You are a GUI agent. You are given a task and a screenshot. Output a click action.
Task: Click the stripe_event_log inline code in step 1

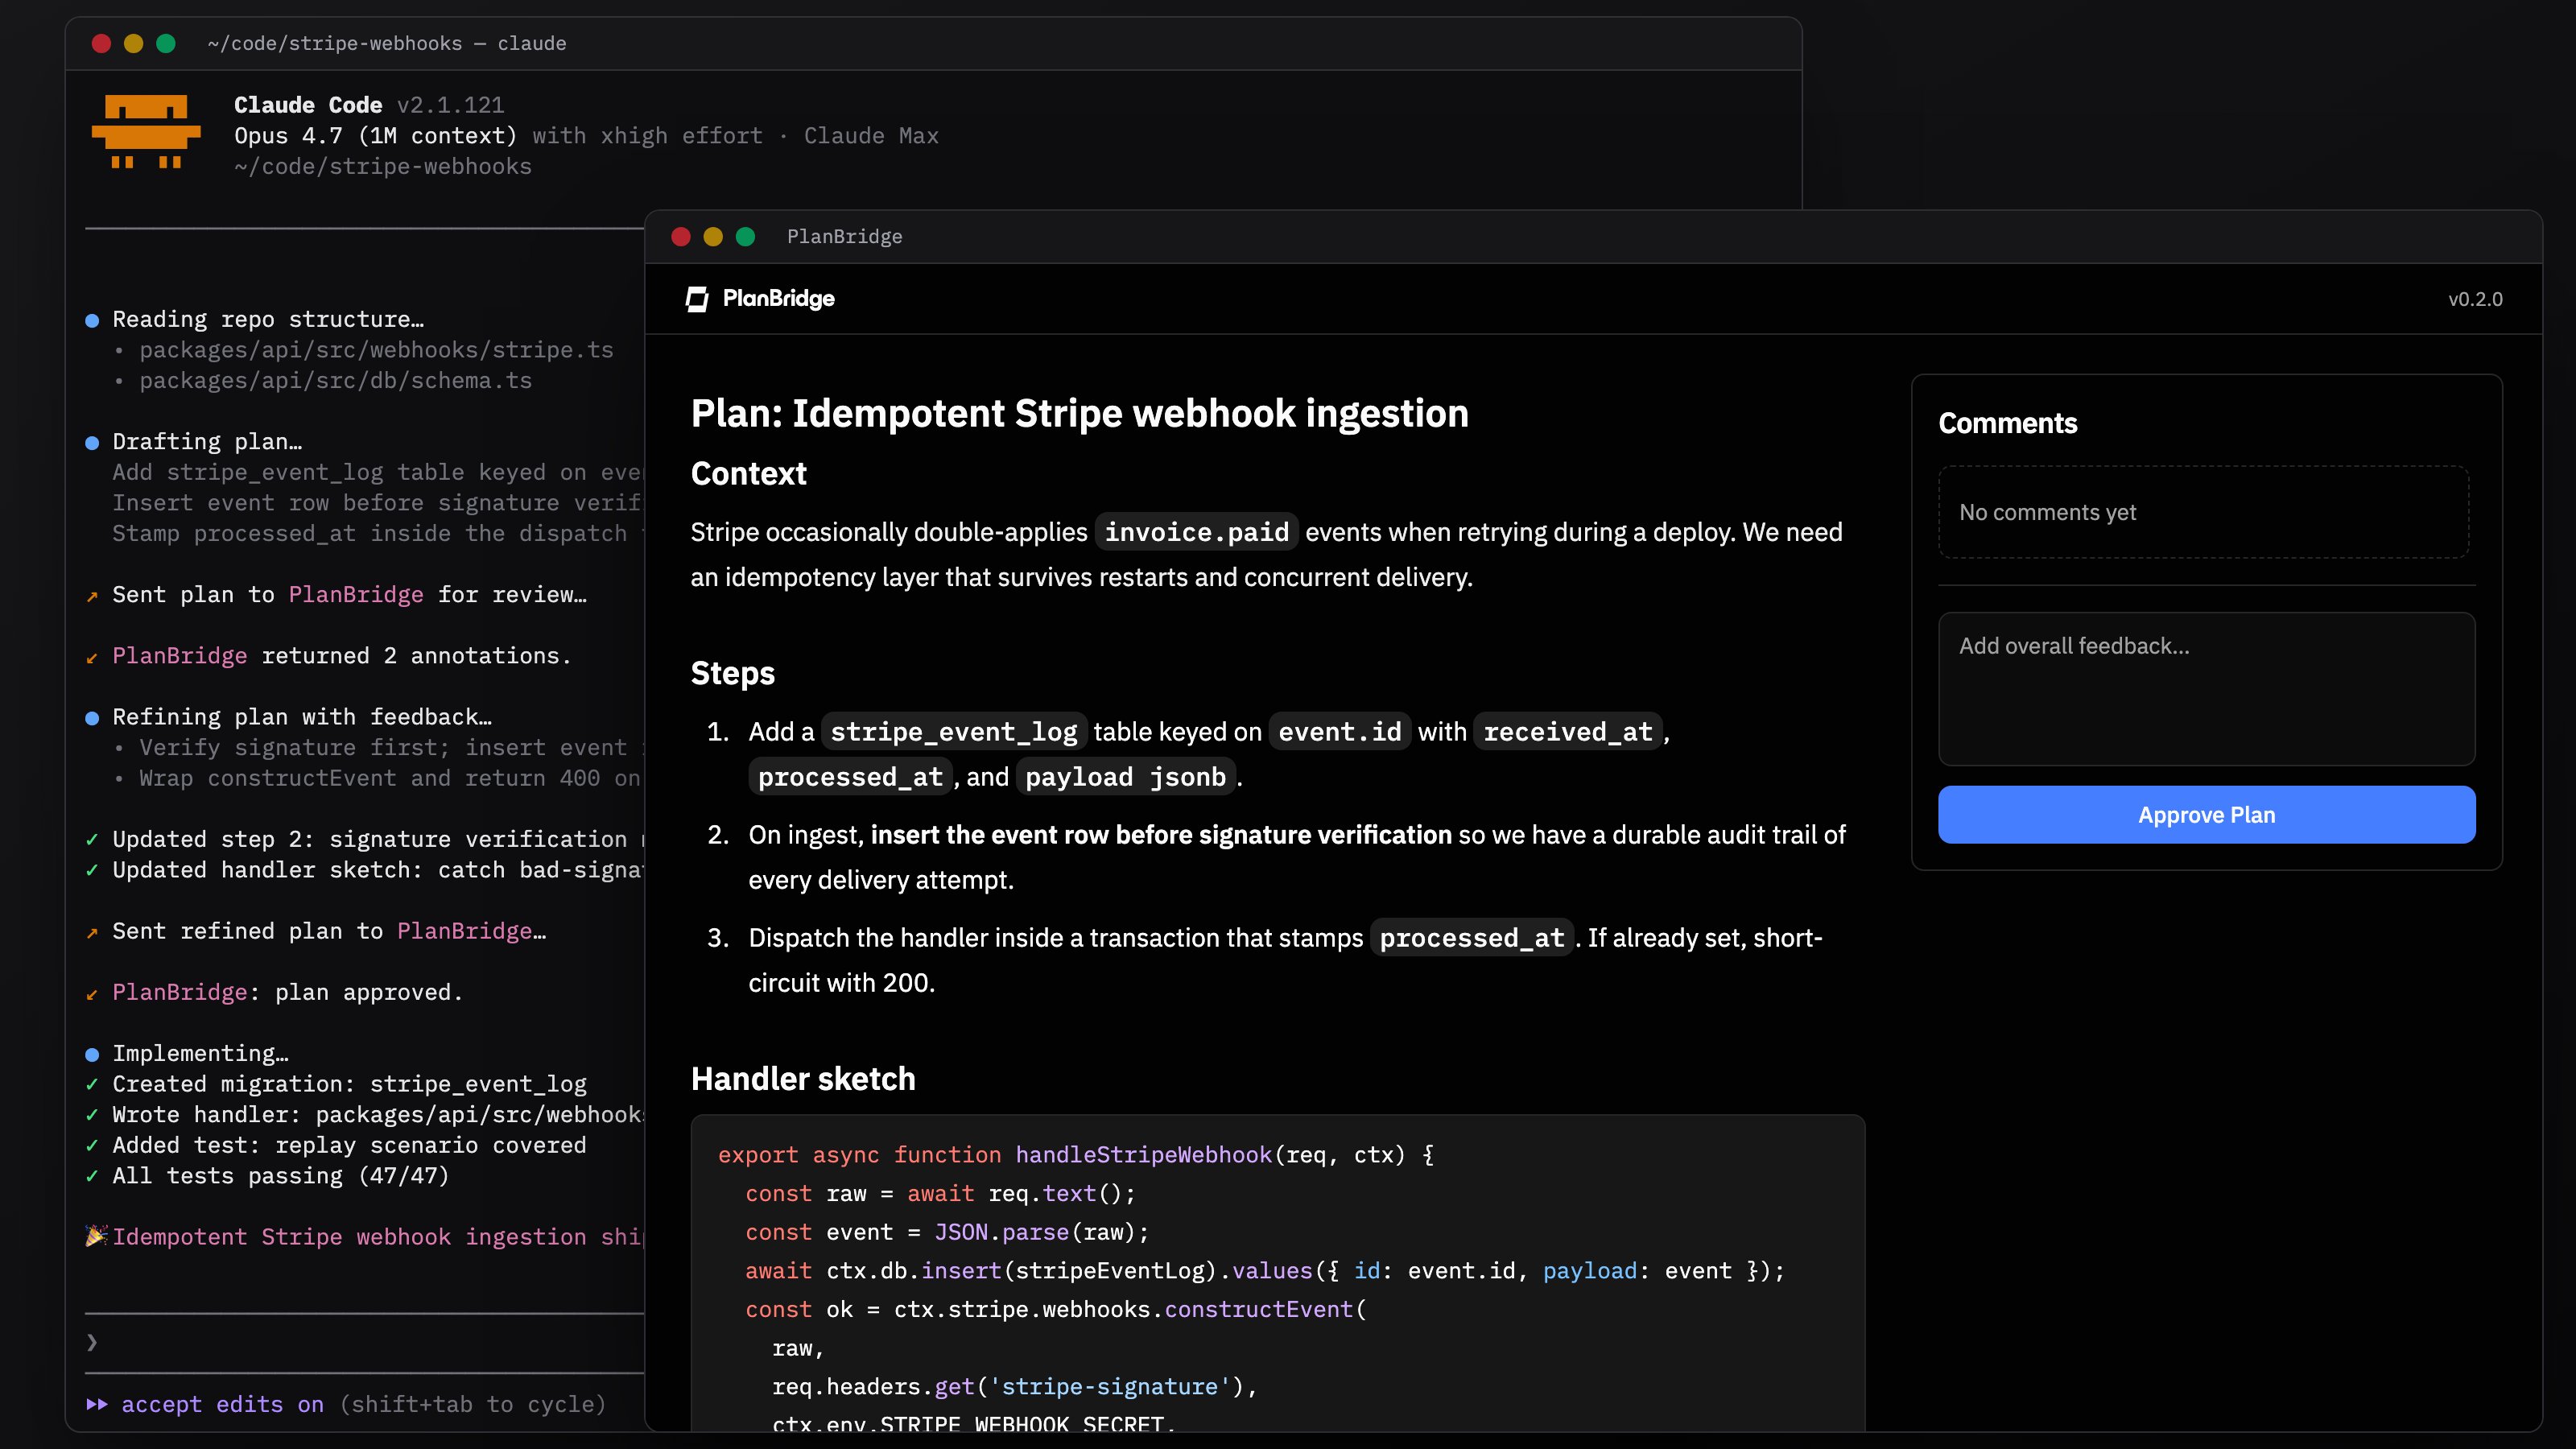pyautogui.click(x=953, y=732)
